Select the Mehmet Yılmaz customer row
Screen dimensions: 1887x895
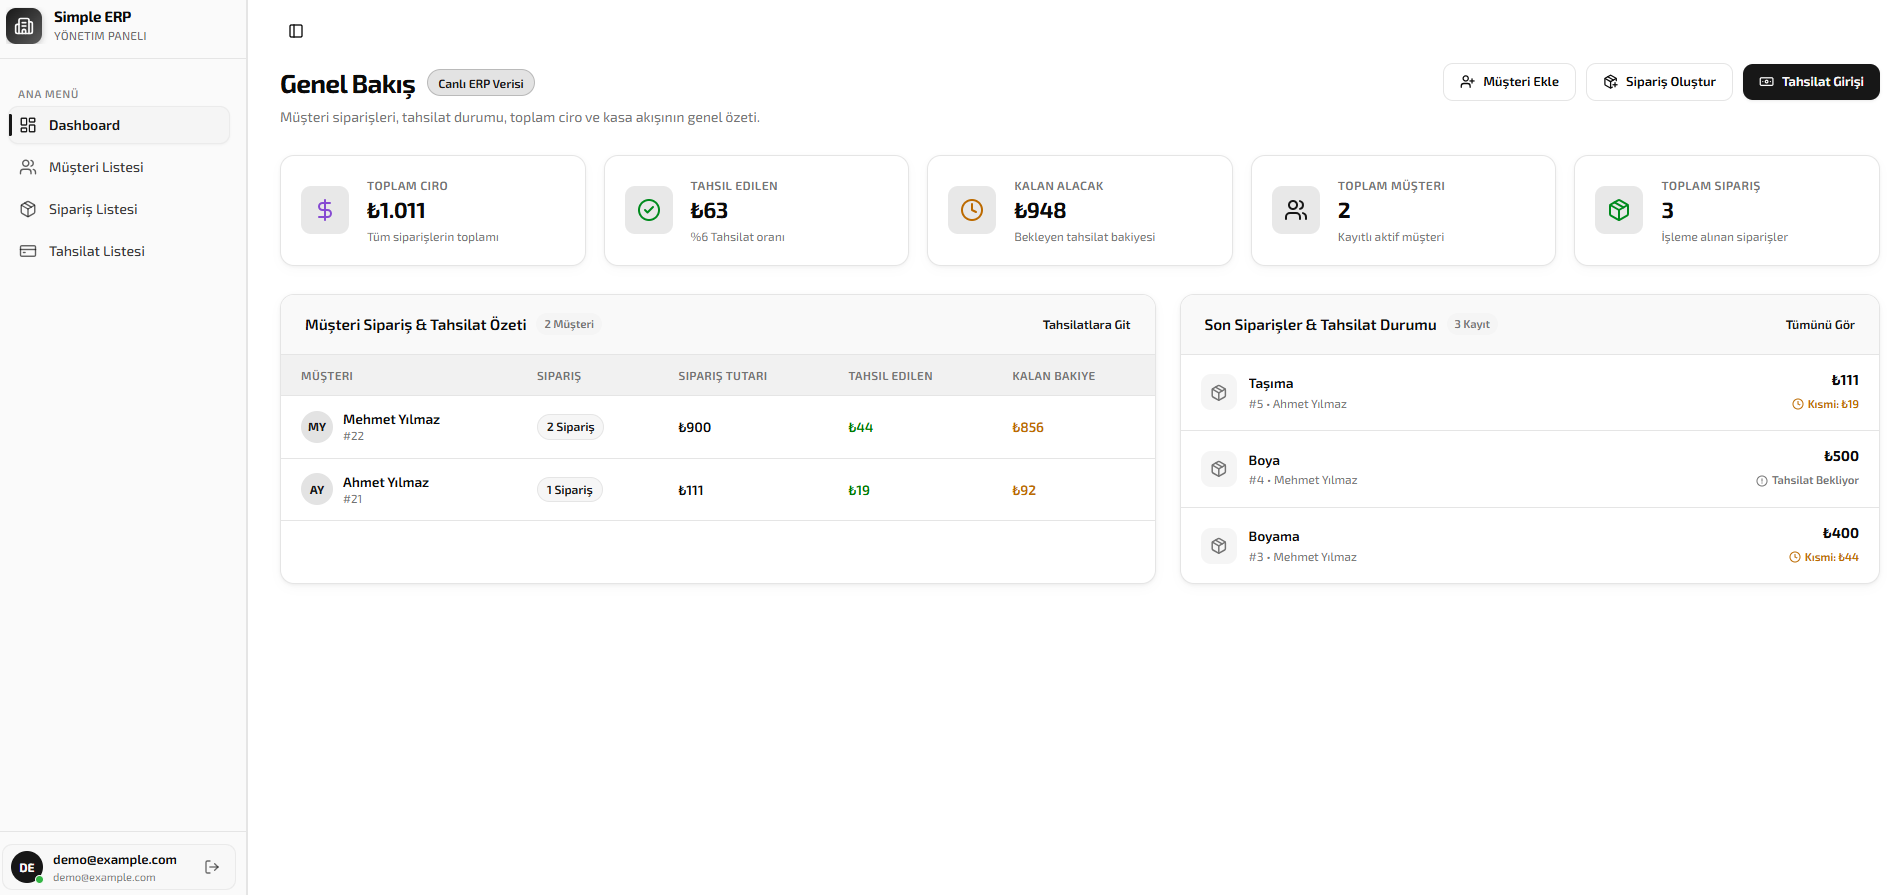[718, 427]
